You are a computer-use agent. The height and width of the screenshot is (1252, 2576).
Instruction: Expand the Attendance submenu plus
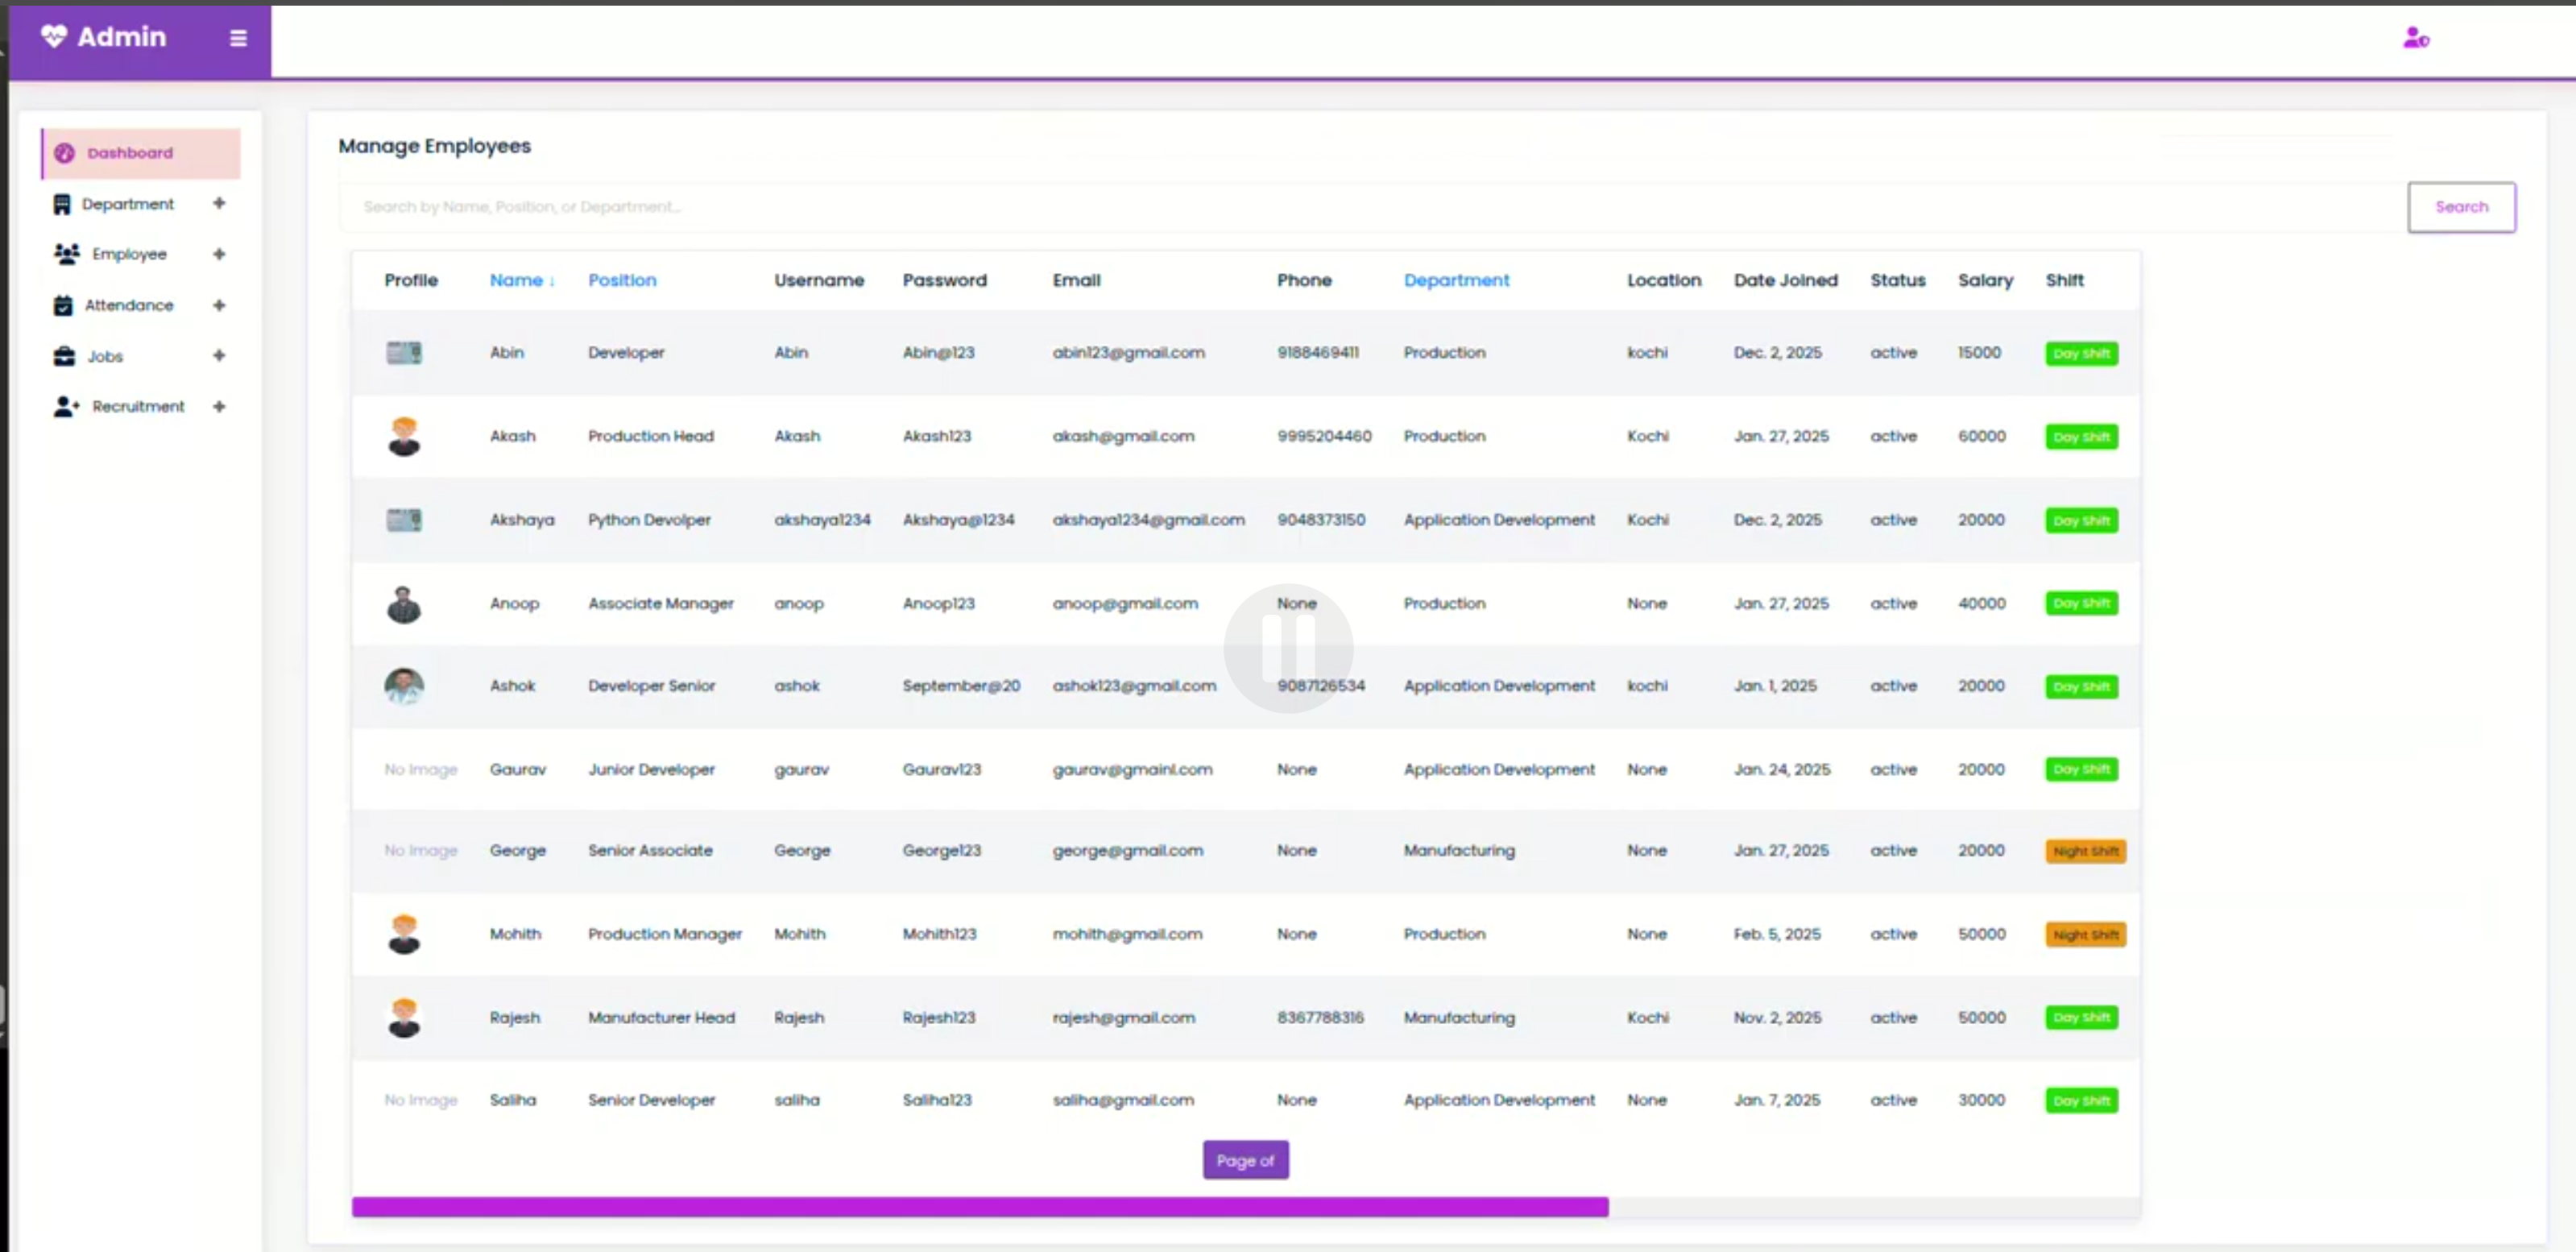point(219,305)
